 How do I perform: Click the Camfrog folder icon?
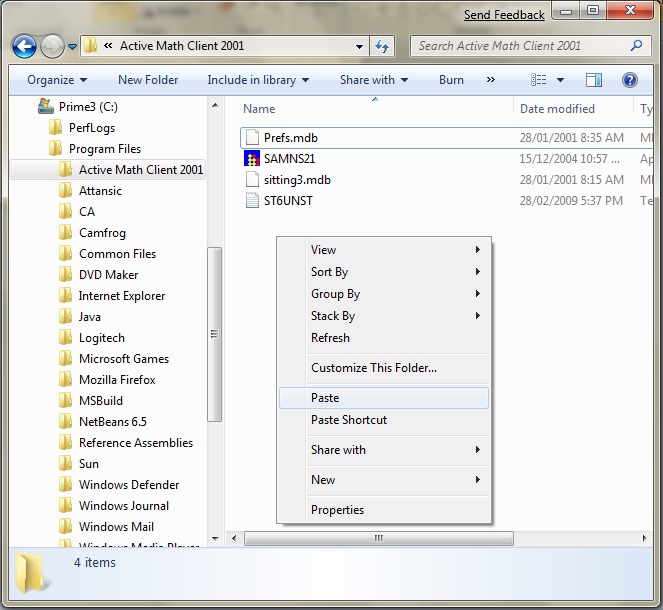(x=65, y=233)
